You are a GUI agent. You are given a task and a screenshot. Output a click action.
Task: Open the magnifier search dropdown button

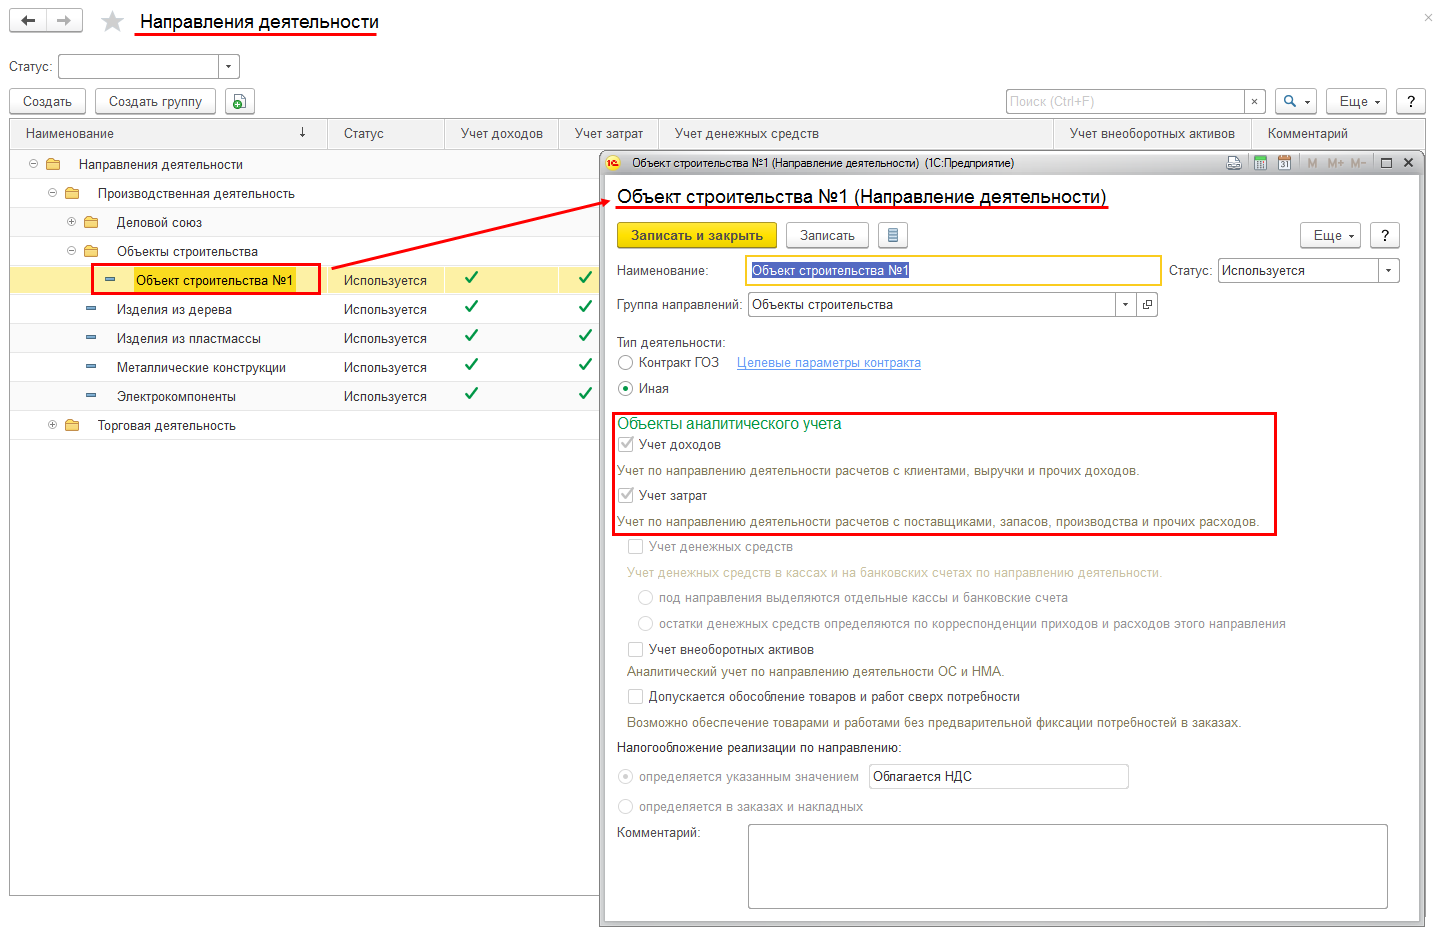click(x=1296, y=101)
